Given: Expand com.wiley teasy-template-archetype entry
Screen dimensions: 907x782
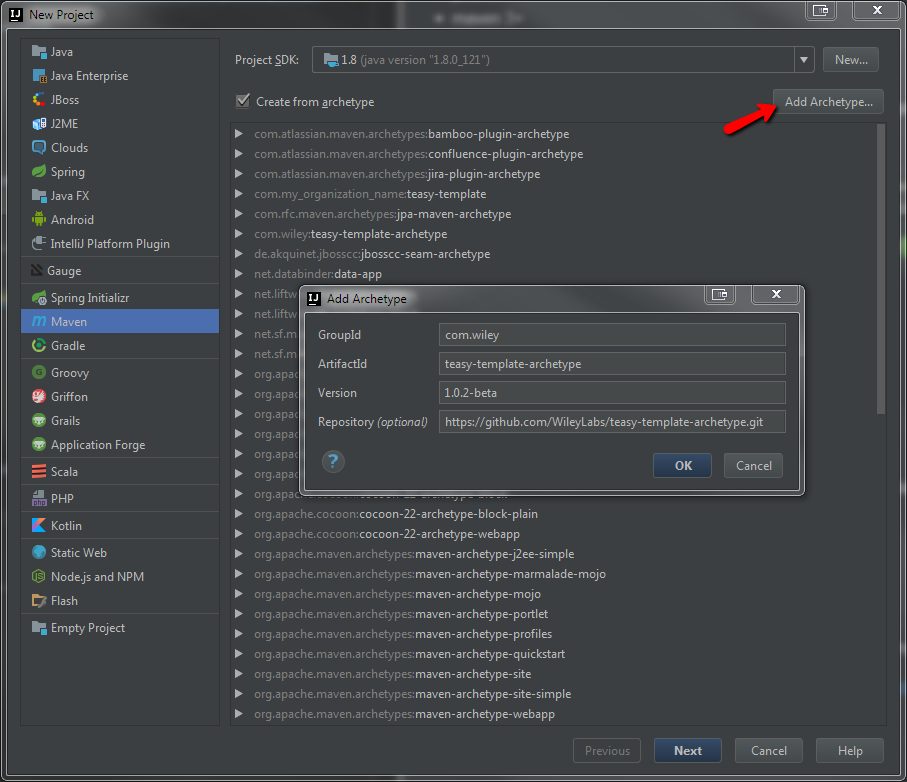Looking at the screenshot, I should 238,234.
